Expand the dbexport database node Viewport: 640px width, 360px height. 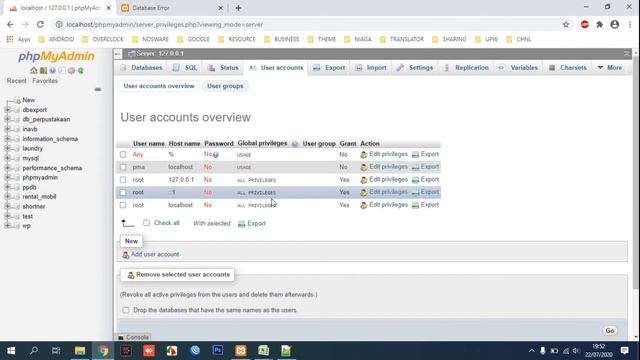point(7,110)
